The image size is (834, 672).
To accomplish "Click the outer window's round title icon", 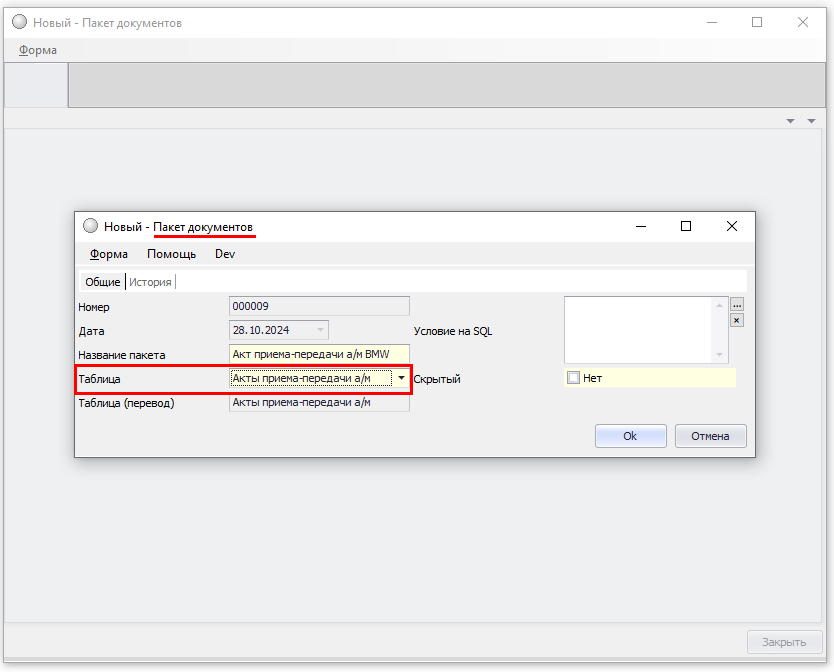I will 19,22.
